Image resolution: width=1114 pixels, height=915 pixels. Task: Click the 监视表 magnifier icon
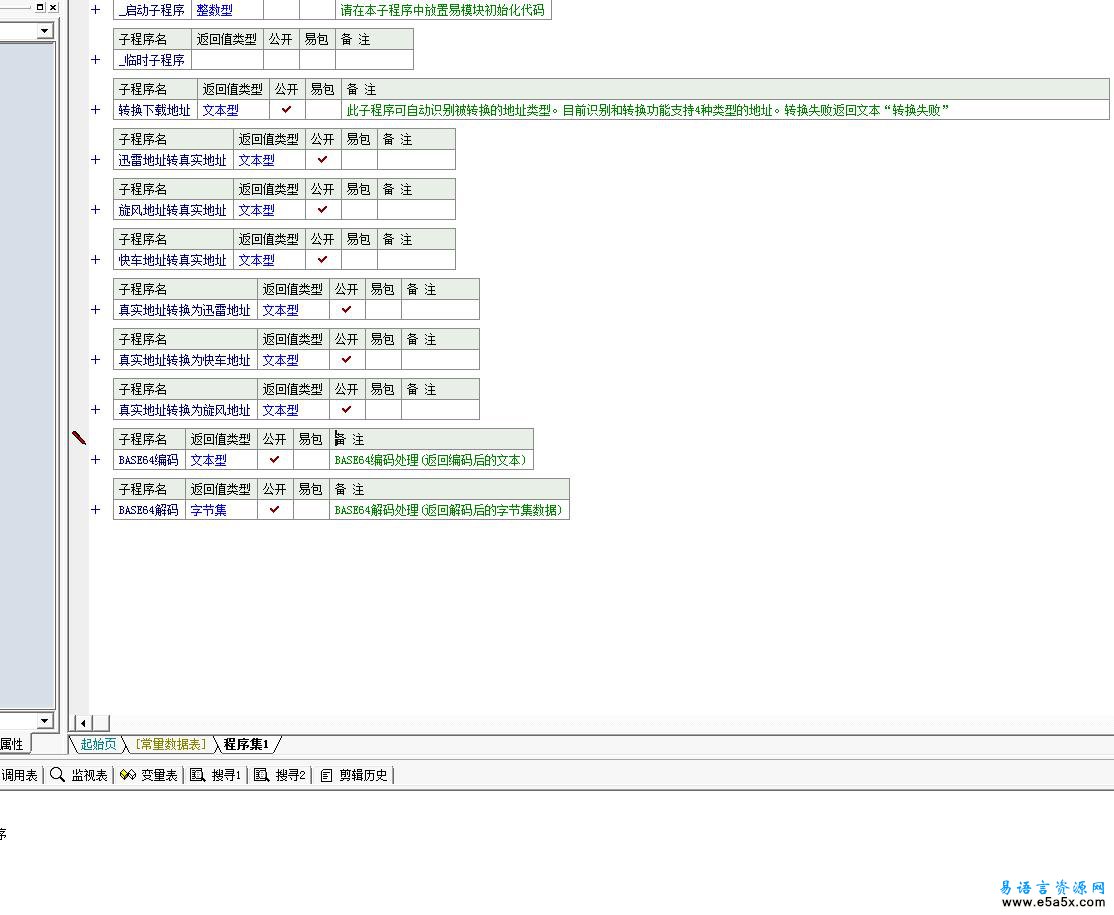[58, 774]
